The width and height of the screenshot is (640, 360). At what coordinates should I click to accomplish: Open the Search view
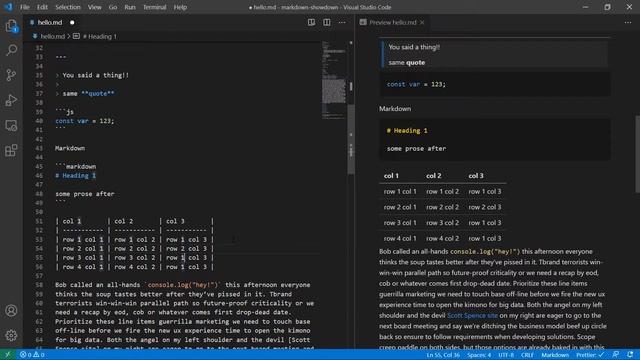click(11, 50)
